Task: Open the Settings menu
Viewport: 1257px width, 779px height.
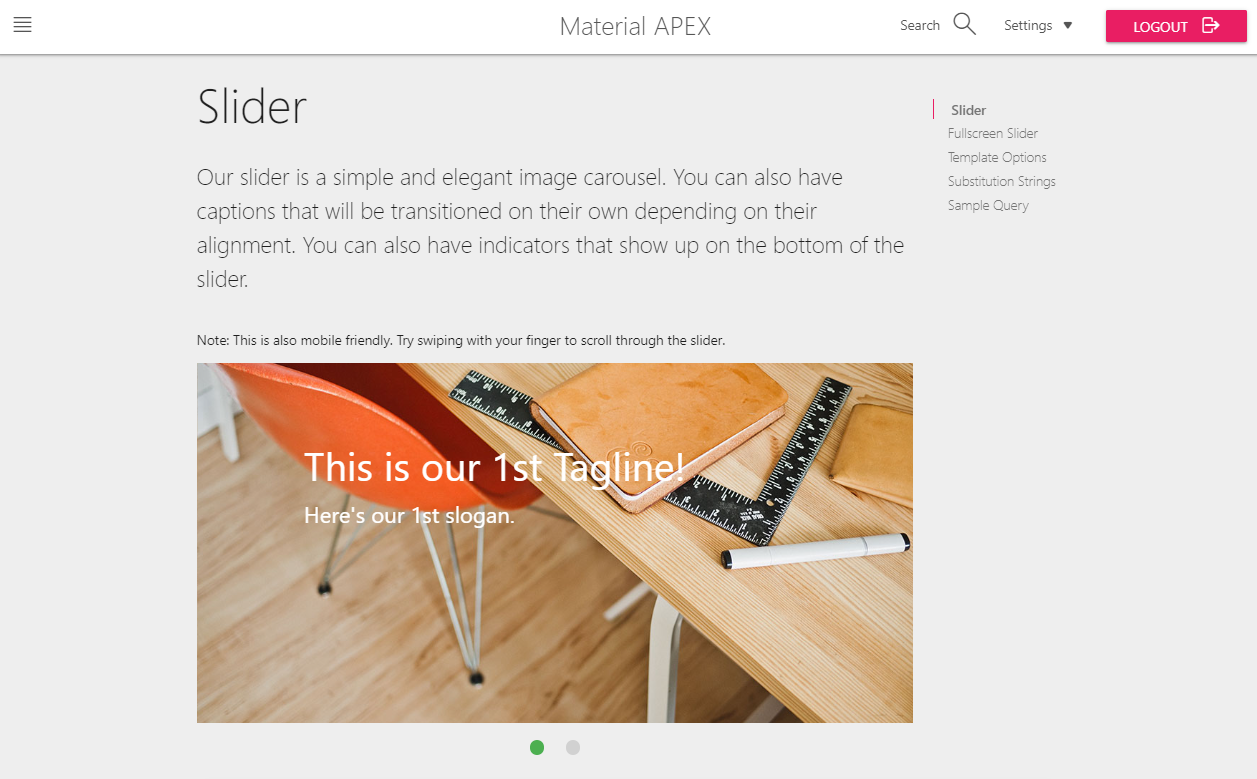Action: click(1038, 26)
